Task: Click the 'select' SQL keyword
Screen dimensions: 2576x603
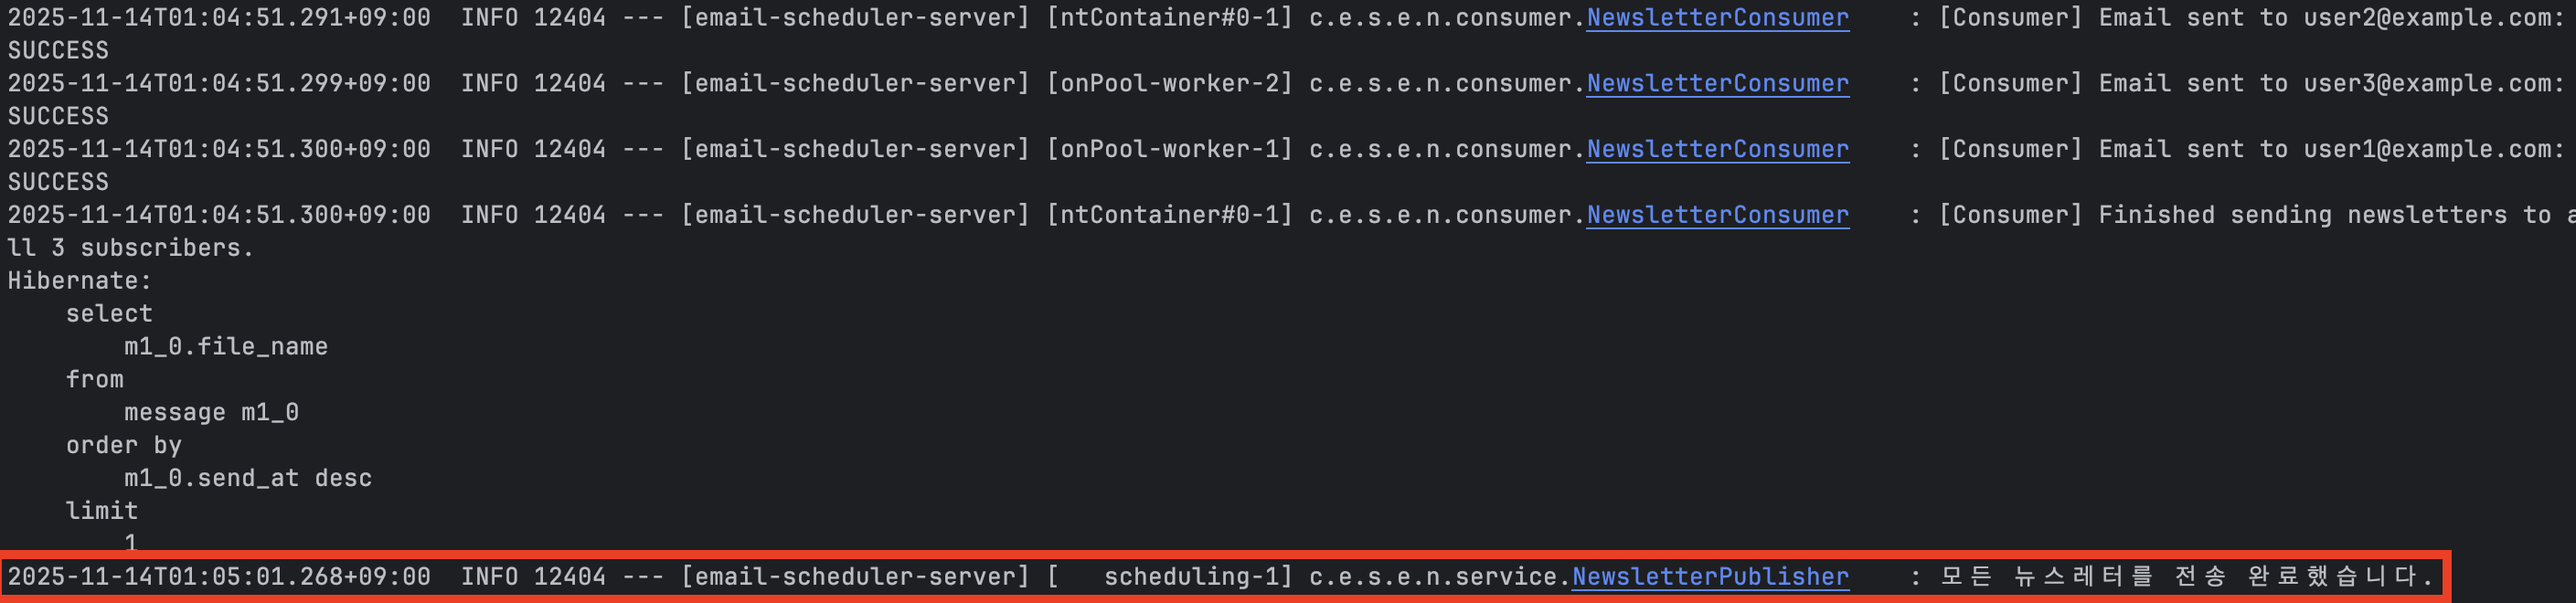Action: pyautogui.click(x=109, y=314)
